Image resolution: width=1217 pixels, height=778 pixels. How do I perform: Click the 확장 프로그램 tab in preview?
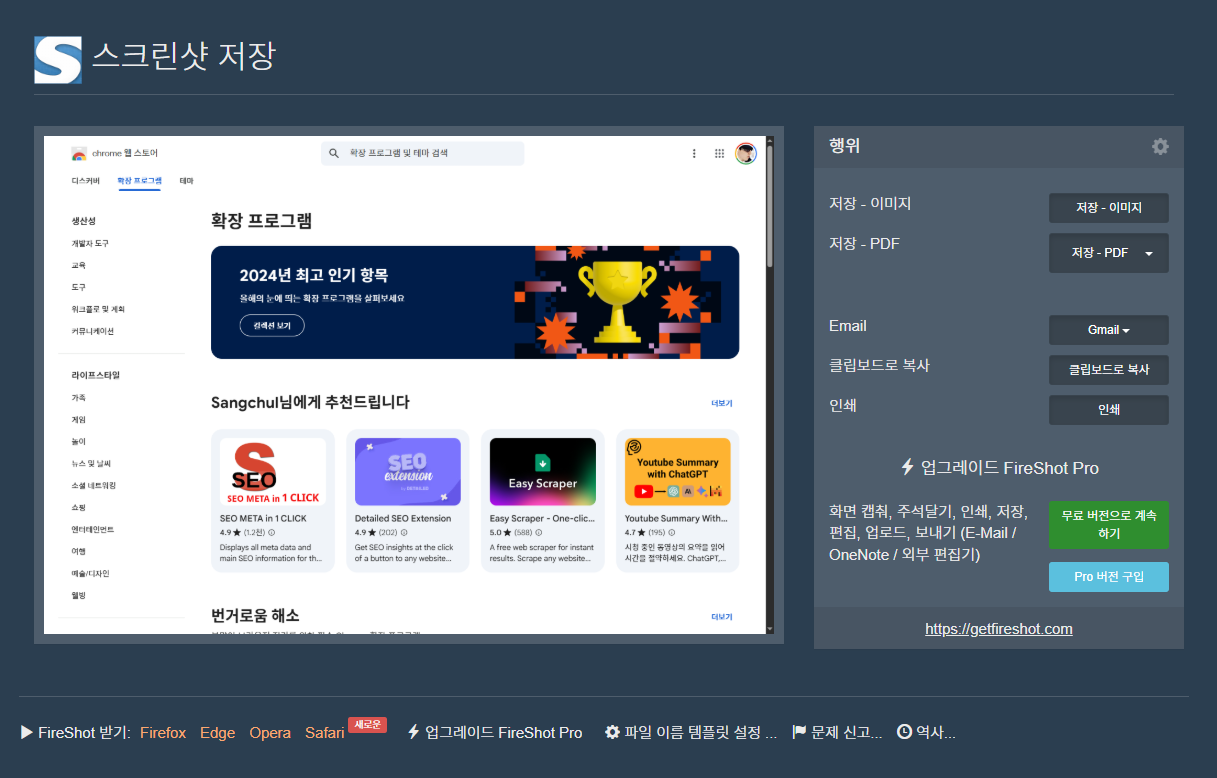click(x=139, y=181)
